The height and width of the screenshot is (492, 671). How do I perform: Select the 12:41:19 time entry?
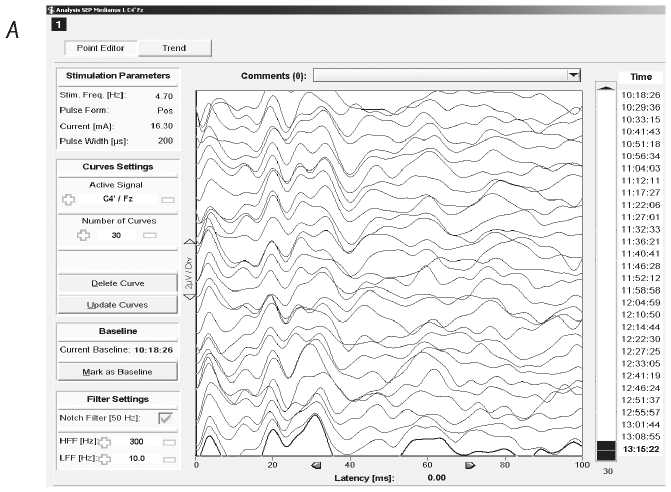(641, 376)
